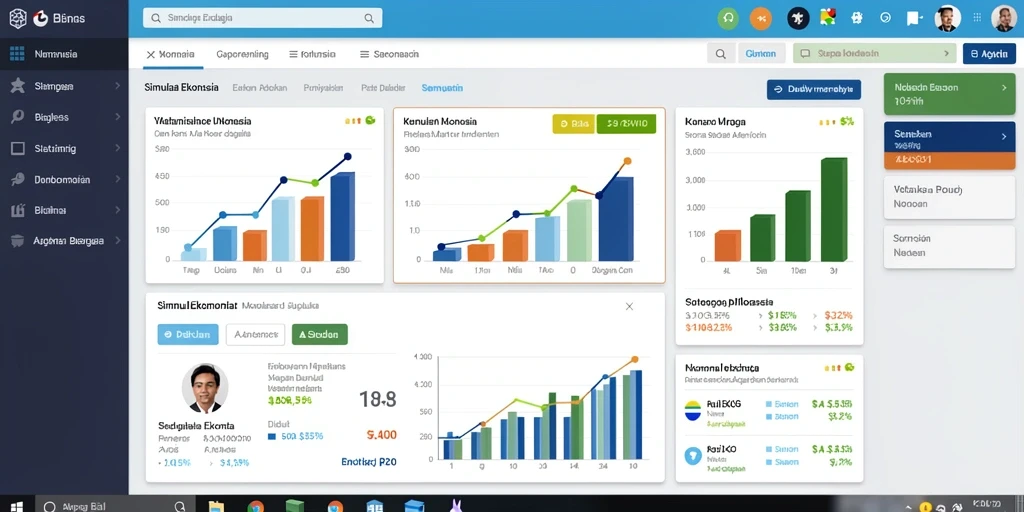Viewport: 1024px width, 512px height.
Task: Expand the green Nobadn Bason card arrow
Action: [1004, 87]
